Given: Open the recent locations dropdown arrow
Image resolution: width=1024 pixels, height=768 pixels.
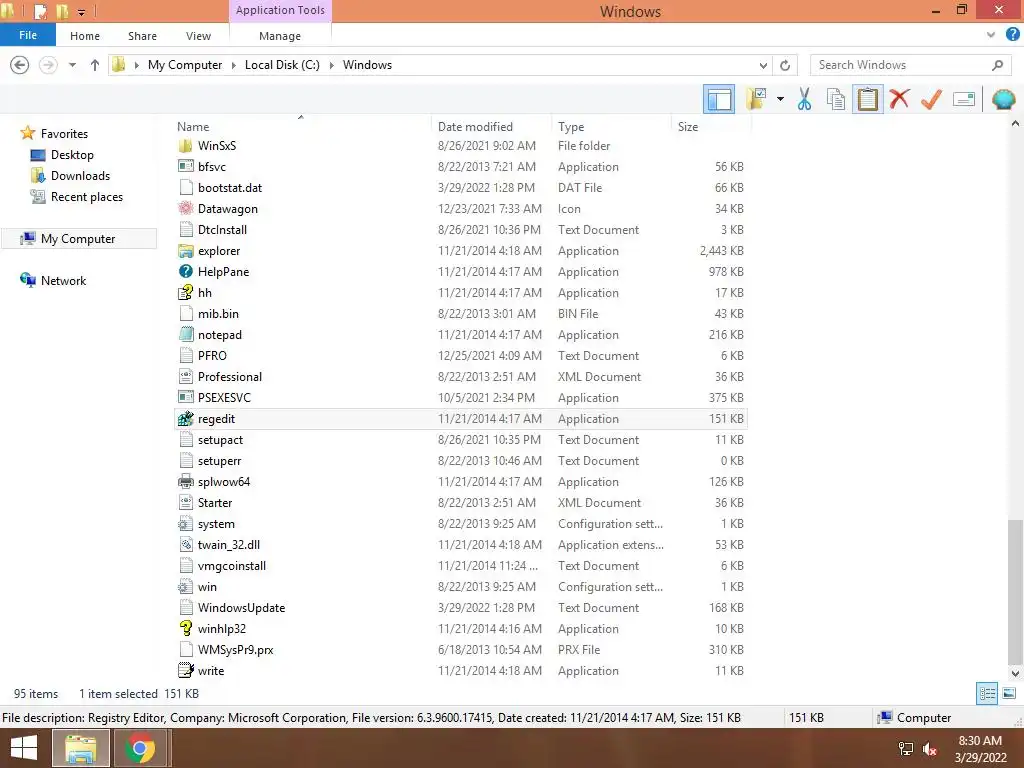Looking at the screenshot, I should pyautogui.click(x=72, y=65).
